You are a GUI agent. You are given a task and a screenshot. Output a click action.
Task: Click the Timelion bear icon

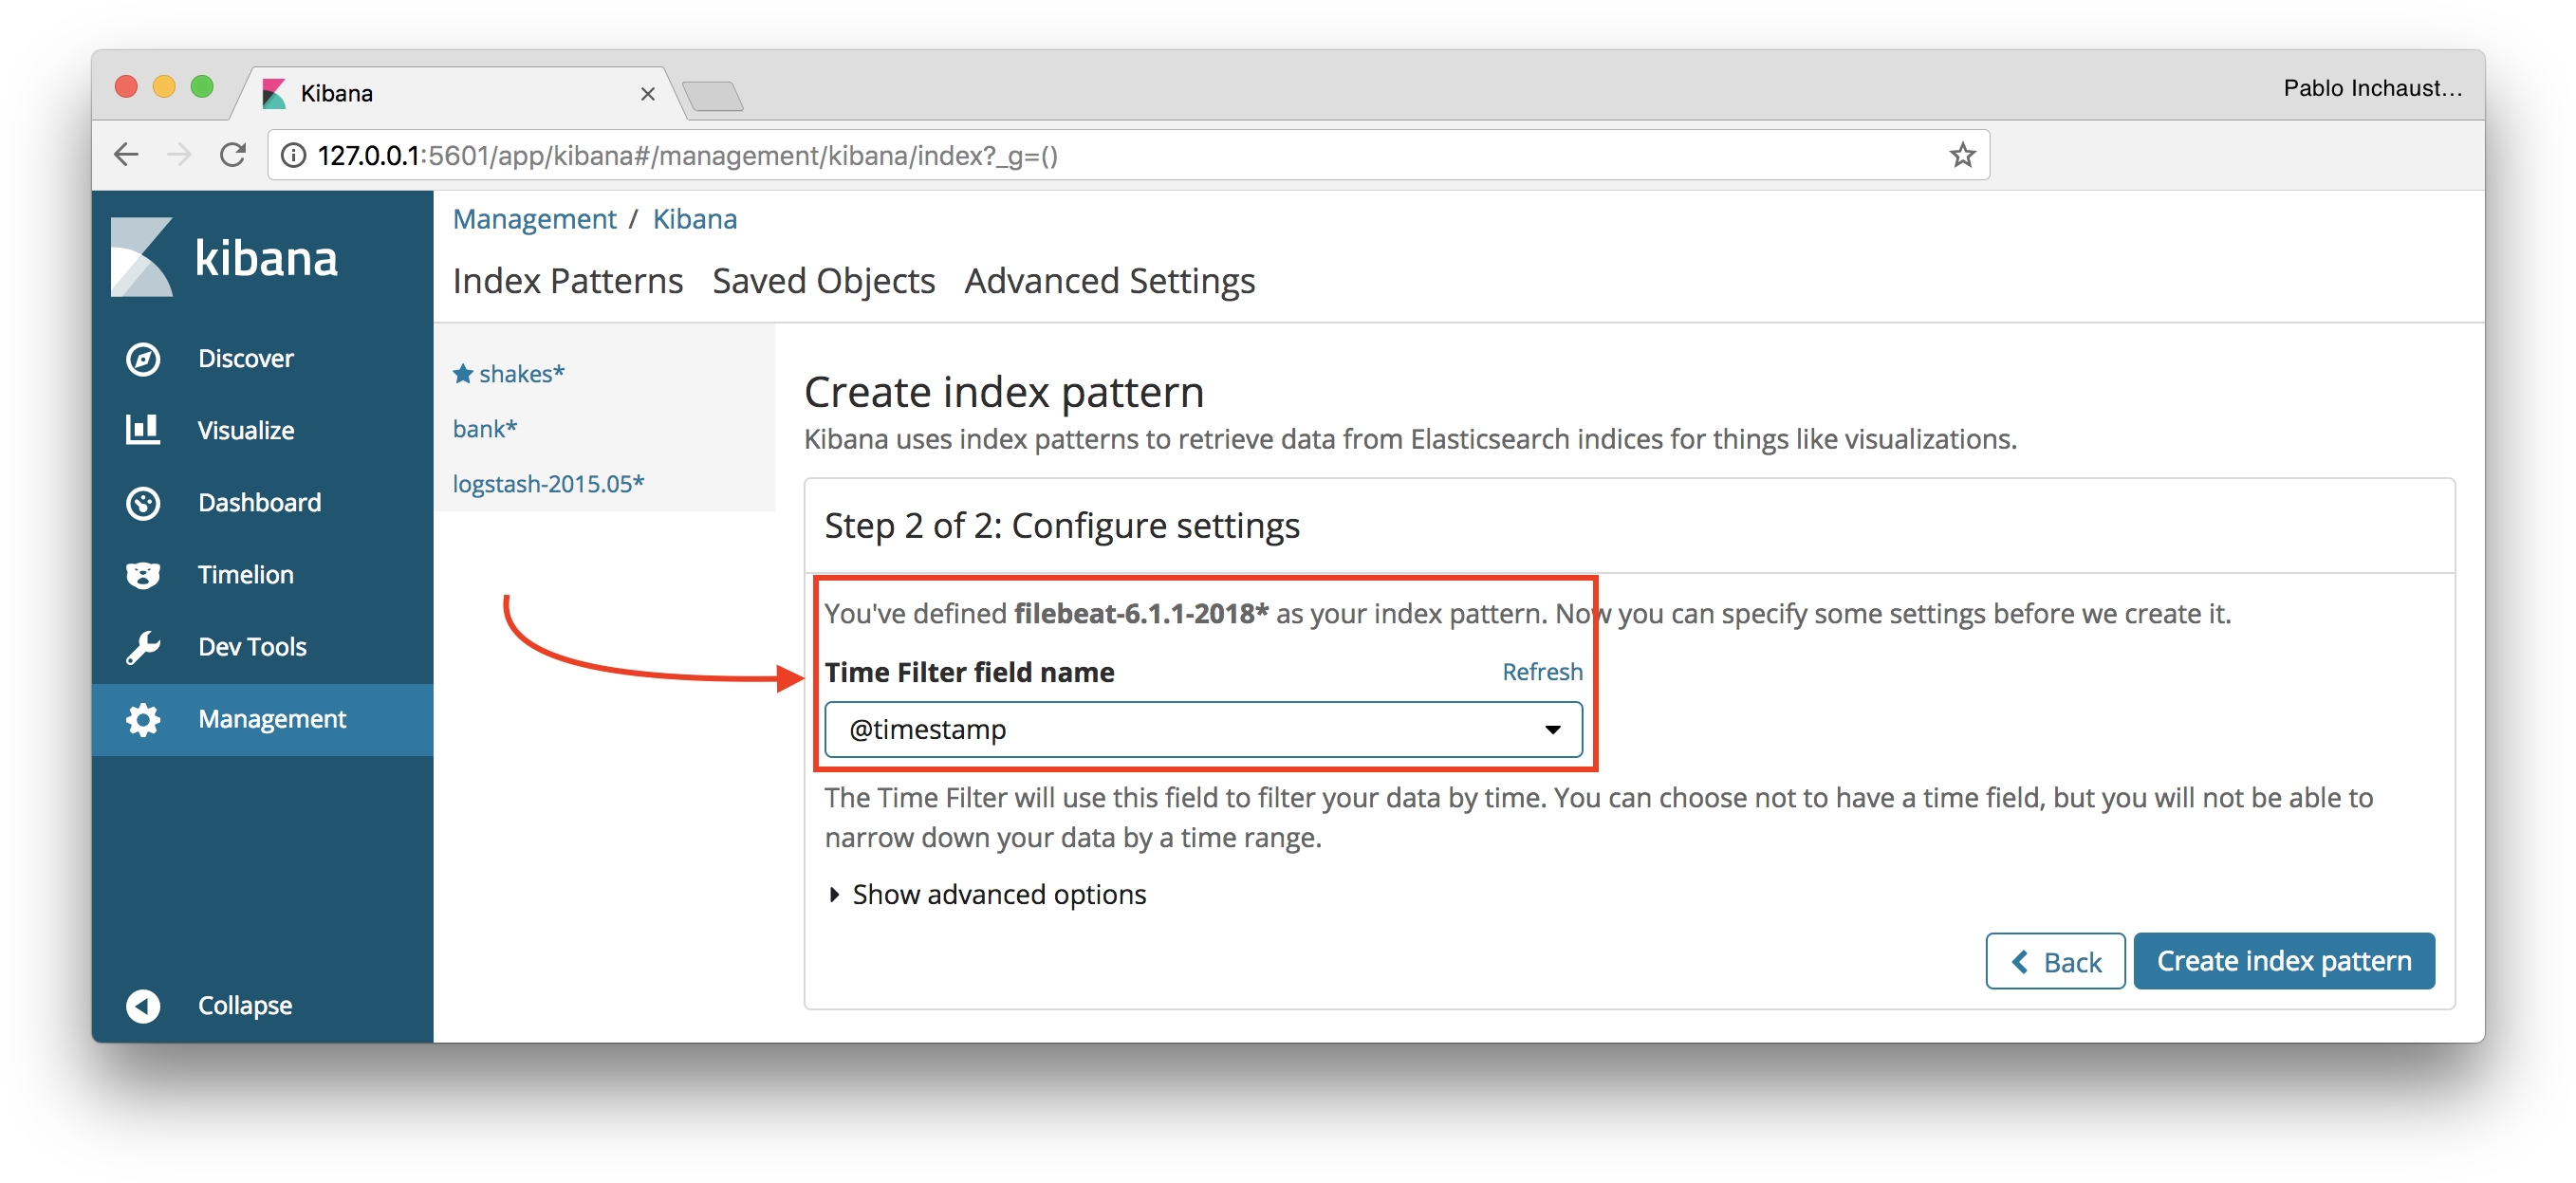tap(143, 575)
